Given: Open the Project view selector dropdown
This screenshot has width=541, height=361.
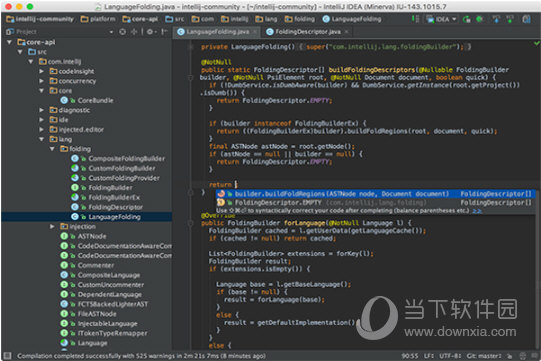Looking at the screenshot, I should (x=111, y=32).
